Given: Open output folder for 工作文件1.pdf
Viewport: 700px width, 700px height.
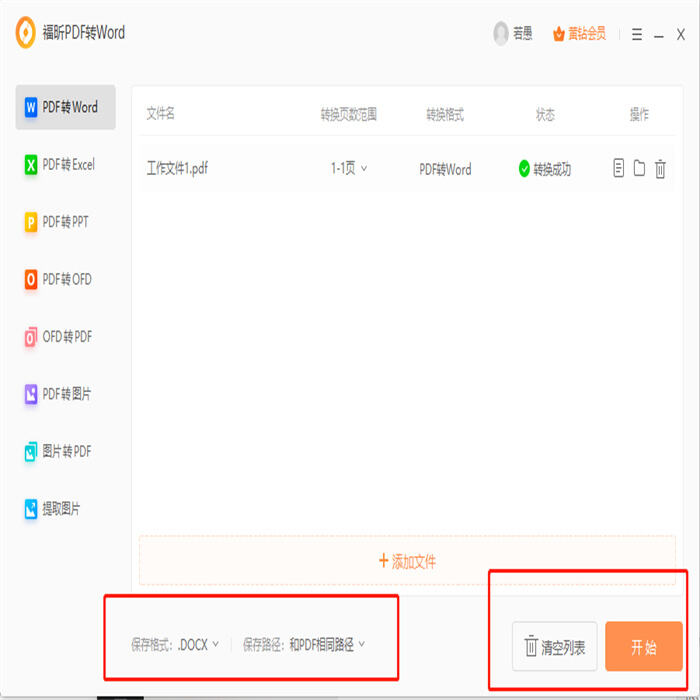Looking at the screenshot, I should point(639,168).
